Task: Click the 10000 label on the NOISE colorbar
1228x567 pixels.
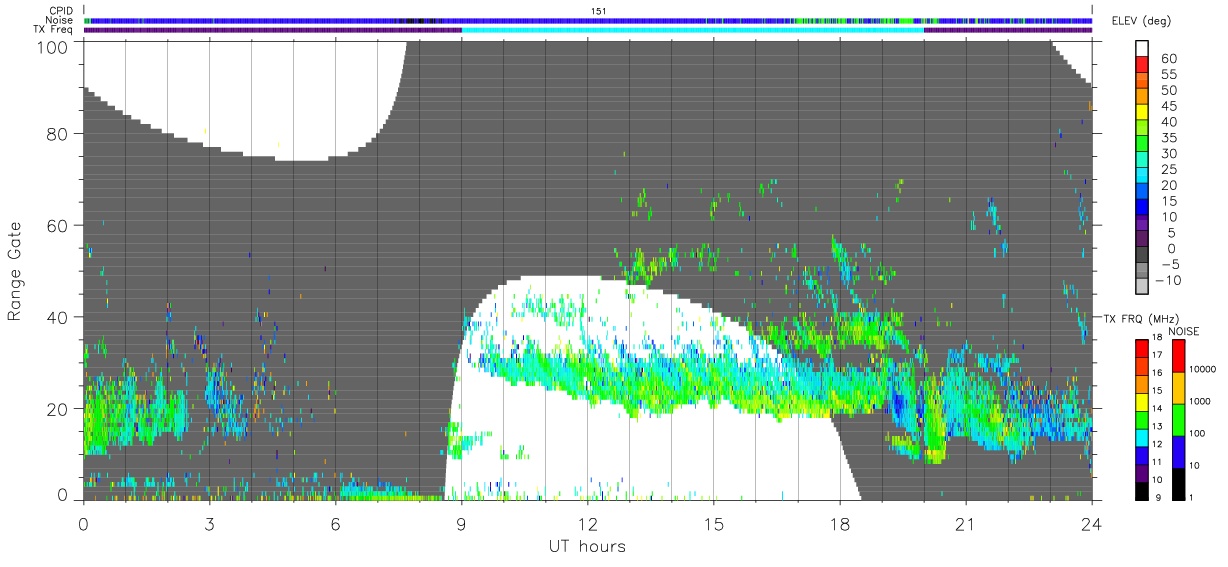Action: click(1203, 369)
